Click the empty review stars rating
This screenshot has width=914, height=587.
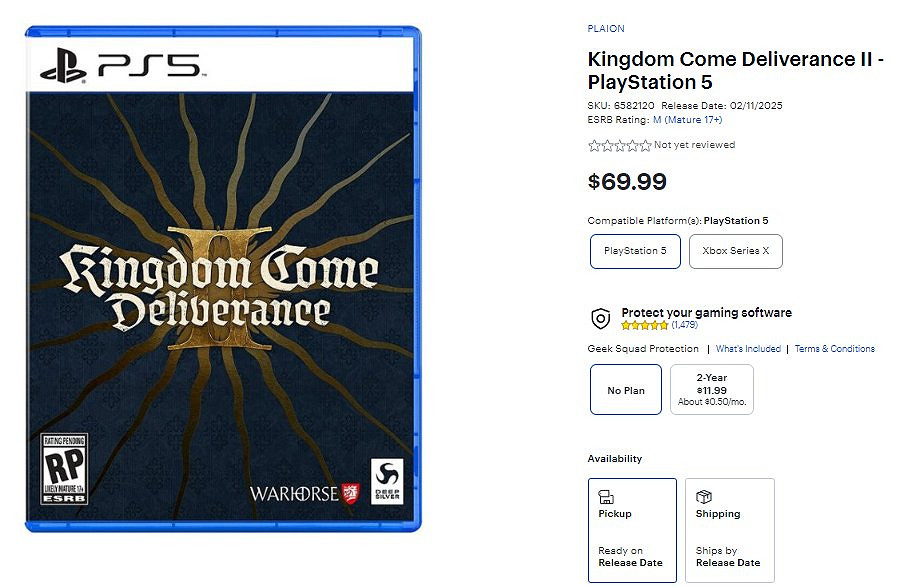click(x=619, y=145)
